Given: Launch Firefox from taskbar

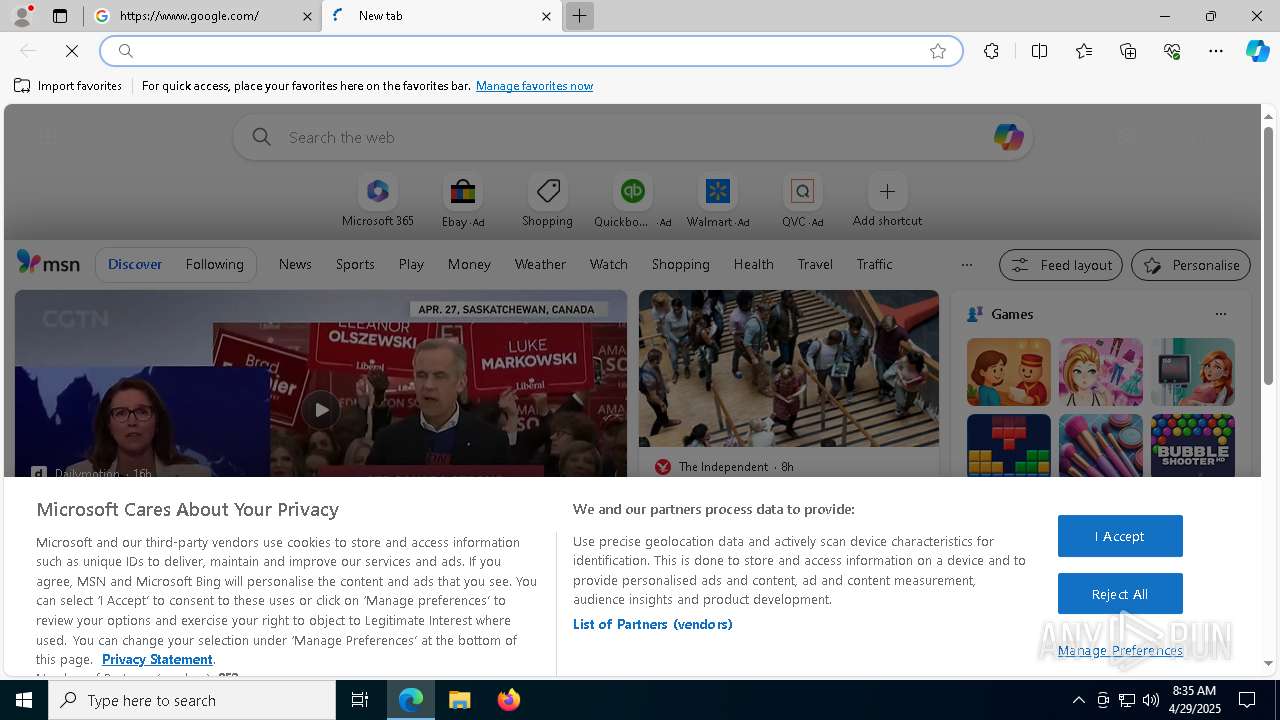Looking at the screenshot, I should [x=508, y=700].
